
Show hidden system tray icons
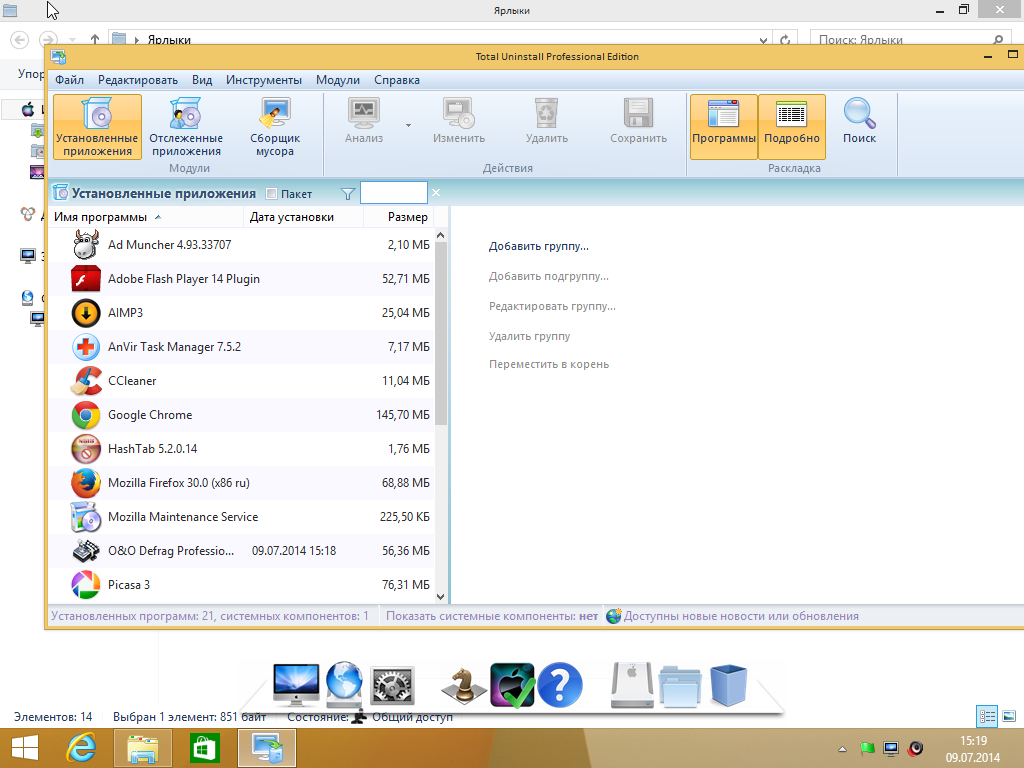(x=842, y=749)
